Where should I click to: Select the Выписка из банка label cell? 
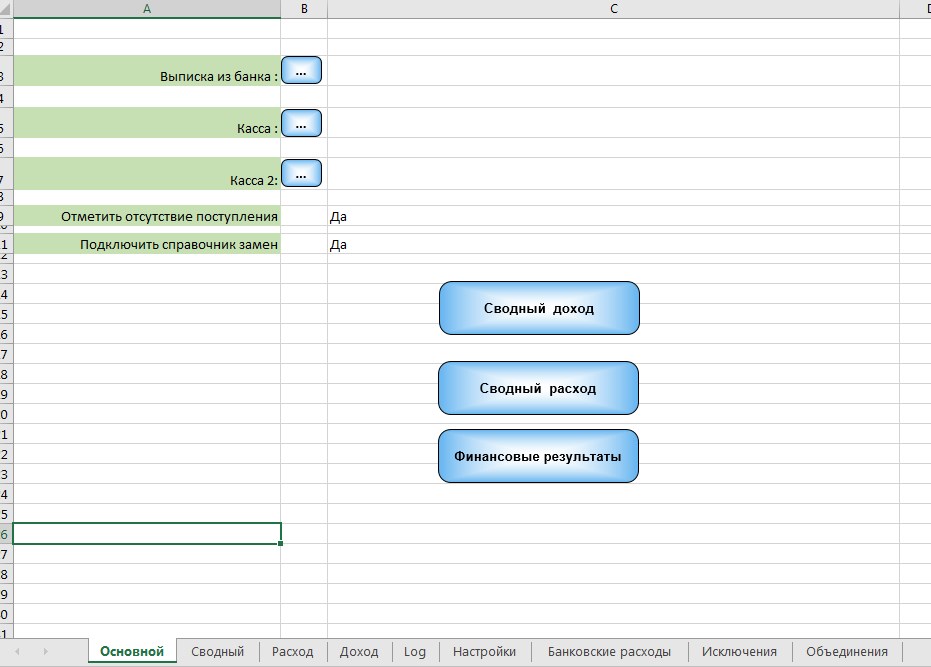click(147, 71)
